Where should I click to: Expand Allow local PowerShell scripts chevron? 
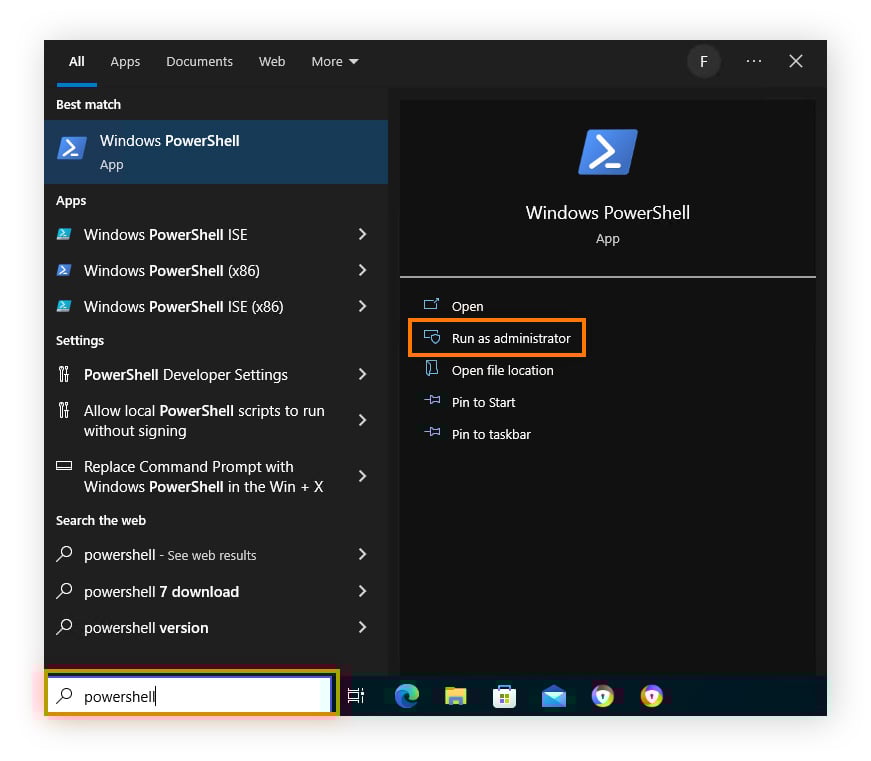[362, 420]
